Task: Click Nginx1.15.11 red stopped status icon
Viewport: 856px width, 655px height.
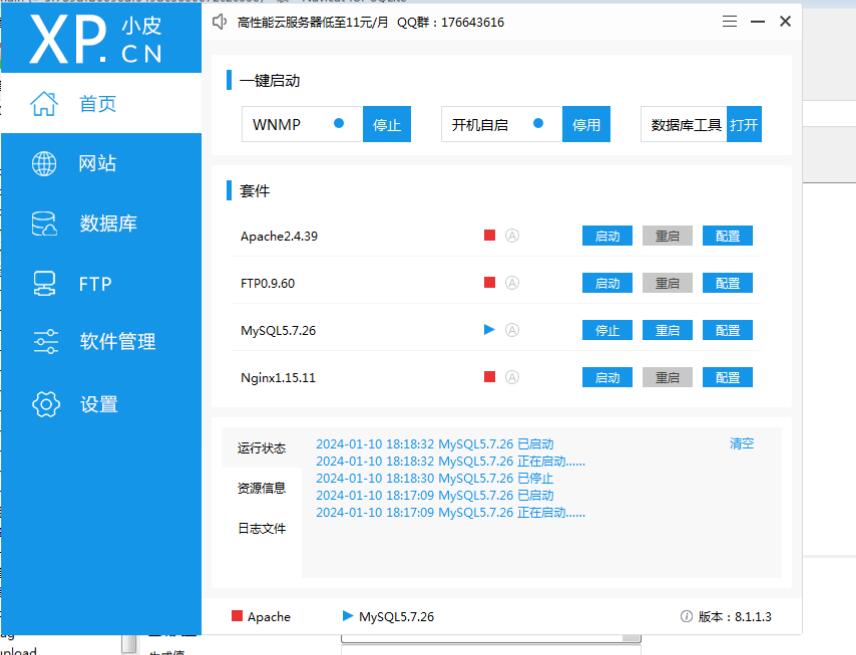Action: pos(490,377)
